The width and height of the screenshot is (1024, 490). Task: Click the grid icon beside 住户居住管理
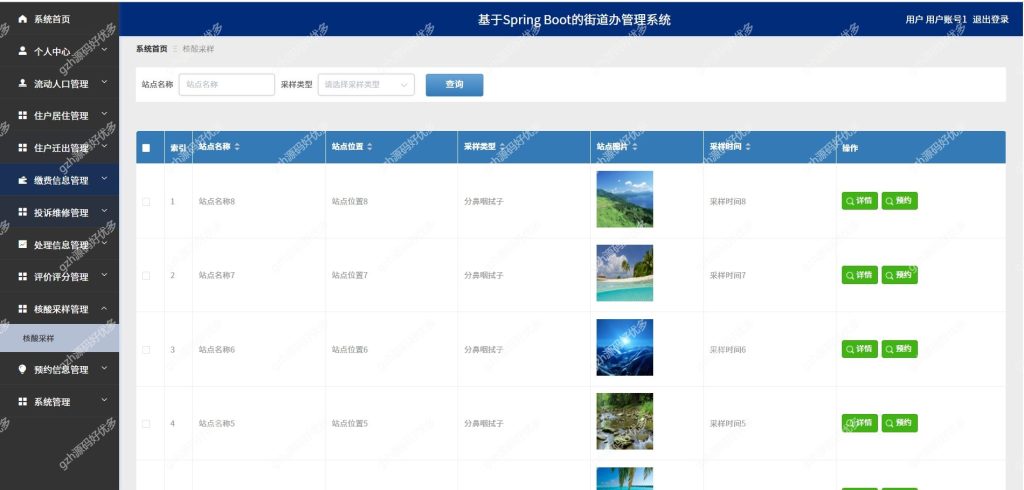23,116
